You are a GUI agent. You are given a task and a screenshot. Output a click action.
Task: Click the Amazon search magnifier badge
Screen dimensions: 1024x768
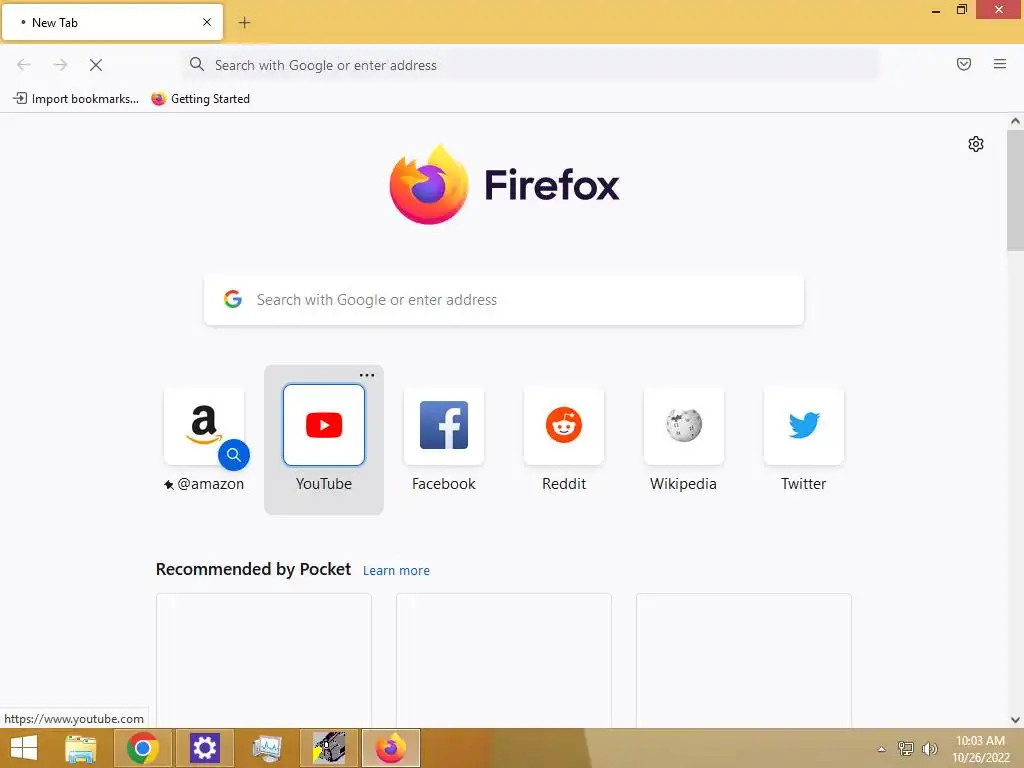click(234, 455)
